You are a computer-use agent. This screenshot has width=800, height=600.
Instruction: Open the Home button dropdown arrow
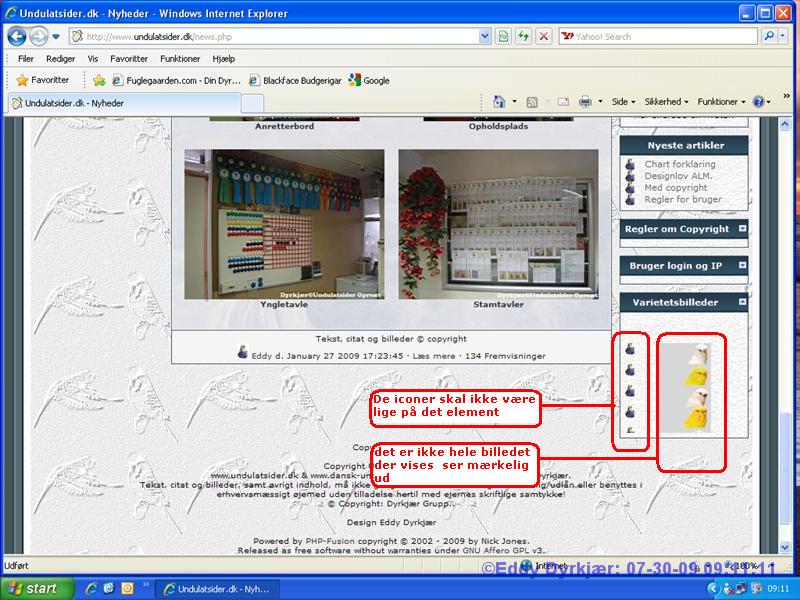[514, 102]
